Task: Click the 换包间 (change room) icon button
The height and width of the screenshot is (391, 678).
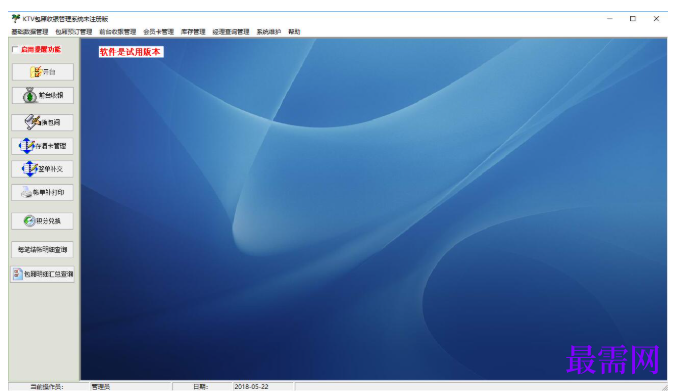Action: 43,122
